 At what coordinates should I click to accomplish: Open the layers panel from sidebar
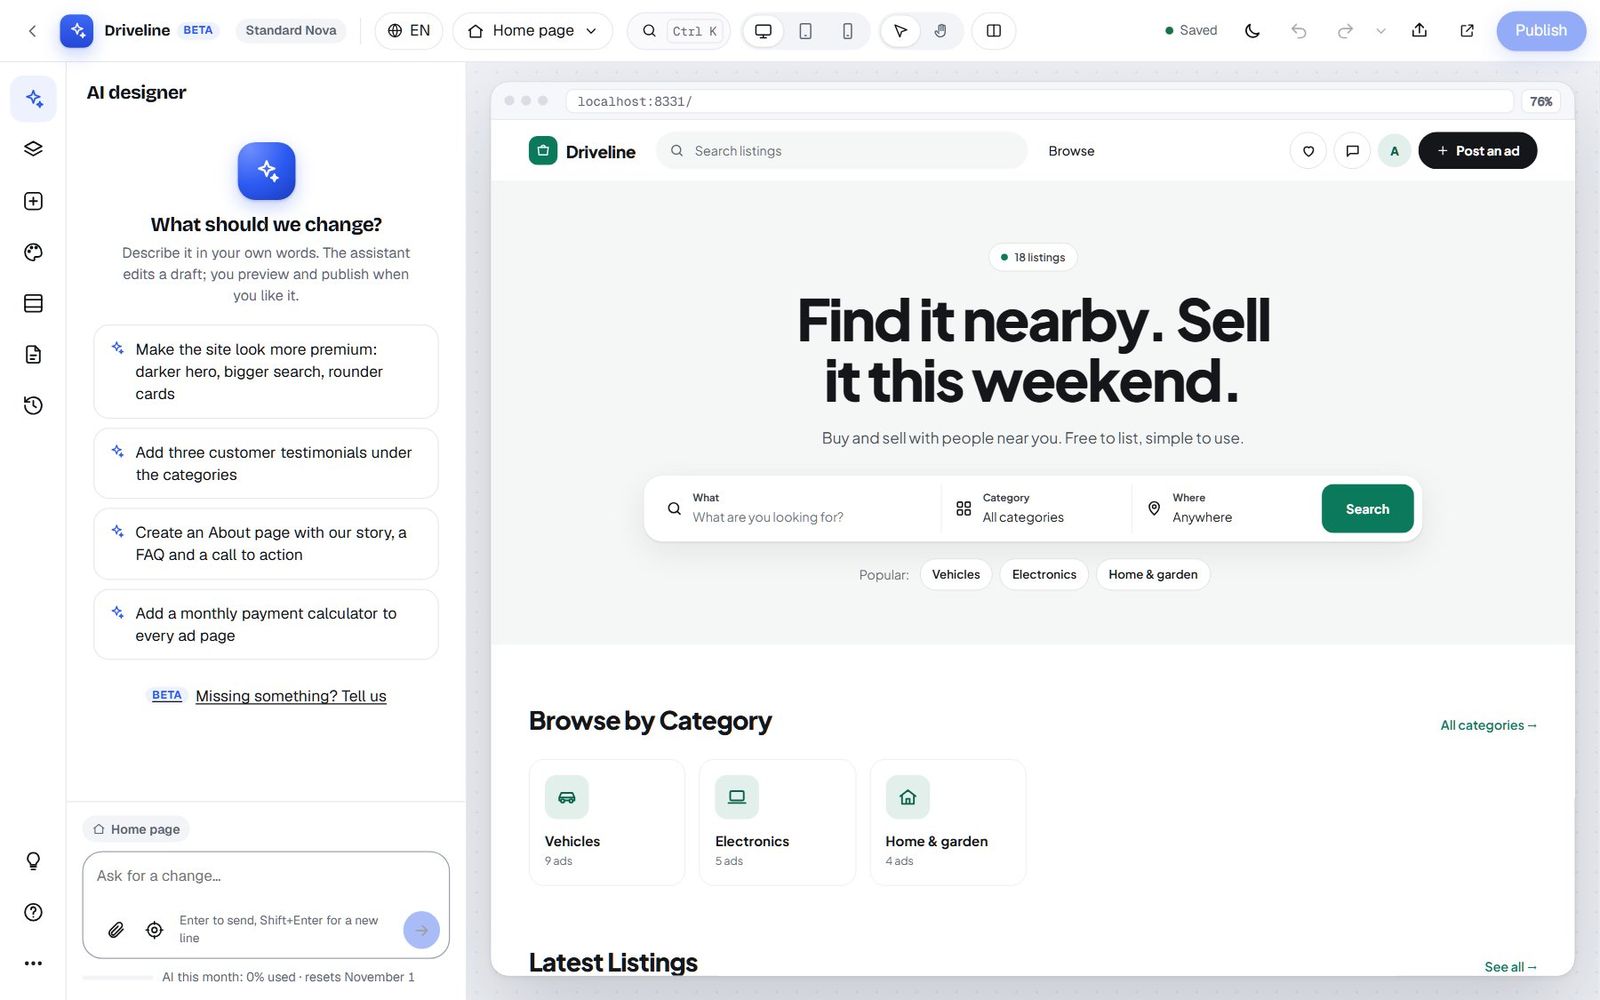pyautogui.click(x=33, y=149)
